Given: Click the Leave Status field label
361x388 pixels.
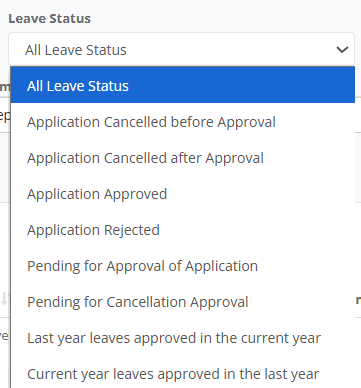Looking at the screenshot, I should (x=49, y=19).
